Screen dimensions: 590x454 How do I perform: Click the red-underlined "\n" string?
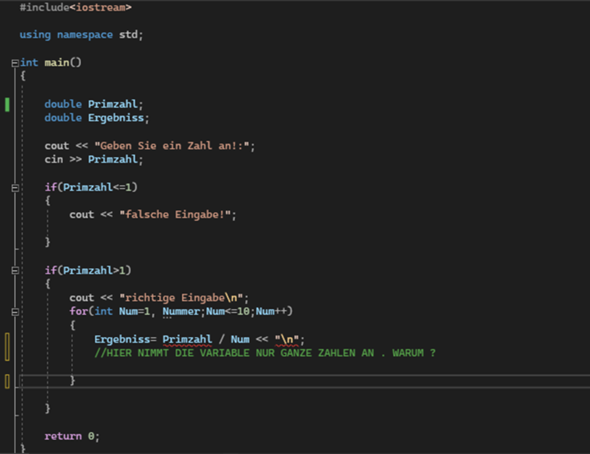(287, 339)
